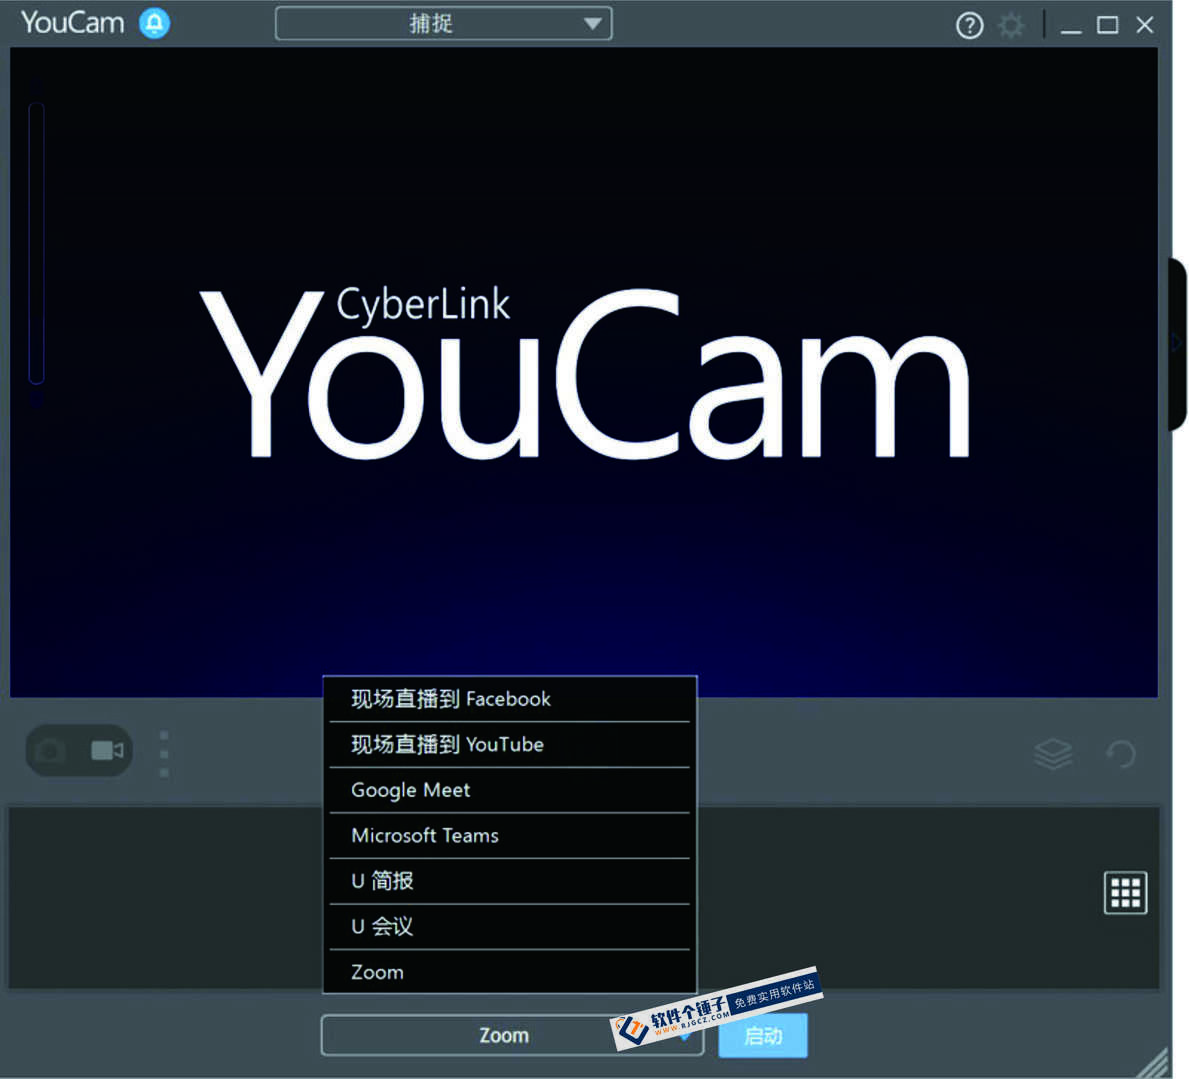Image resolution: width=1189 pixels, height=1079 pixels.
Task: Open the 捕捉 mode dropdown
Action: coord(444,24)
